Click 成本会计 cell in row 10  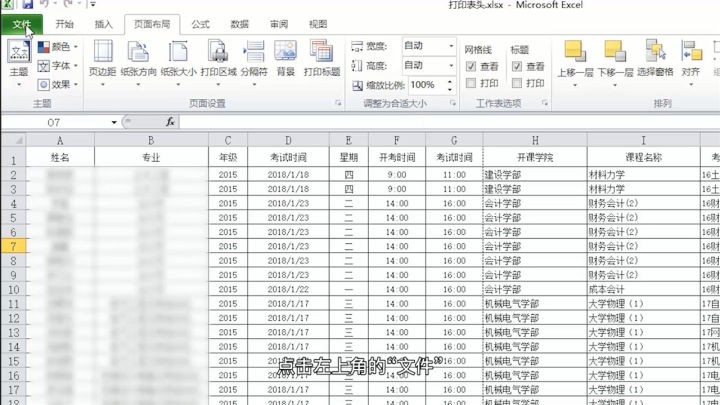[643, 289]
